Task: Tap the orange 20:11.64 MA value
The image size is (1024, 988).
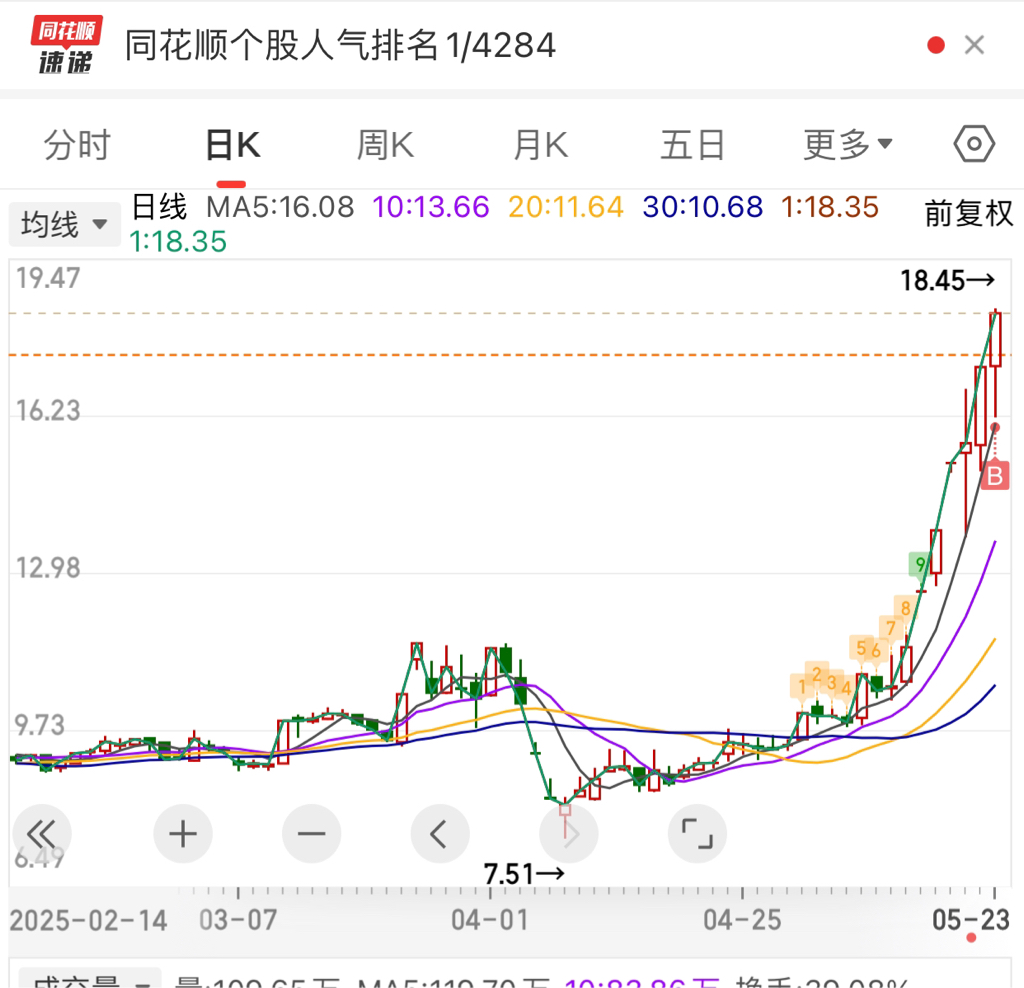Action: point(566,207)
